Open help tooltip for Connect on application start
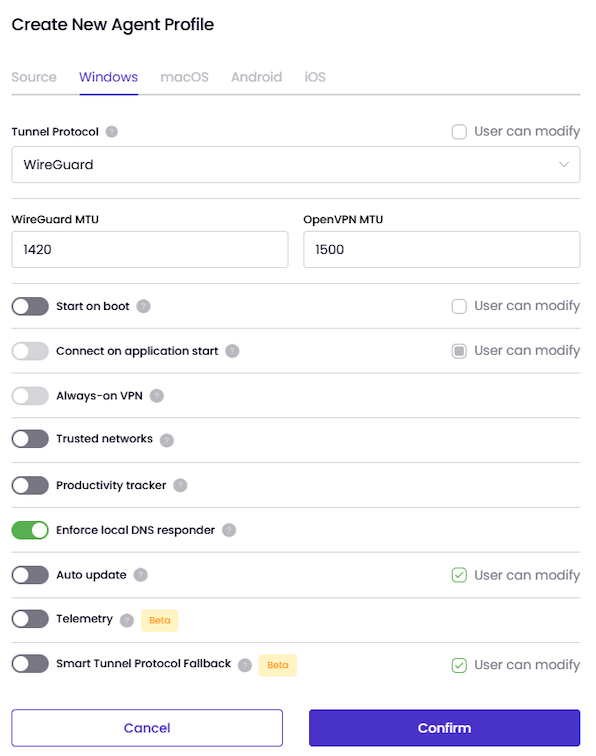The image size is (596, 756). pos(232,351)
